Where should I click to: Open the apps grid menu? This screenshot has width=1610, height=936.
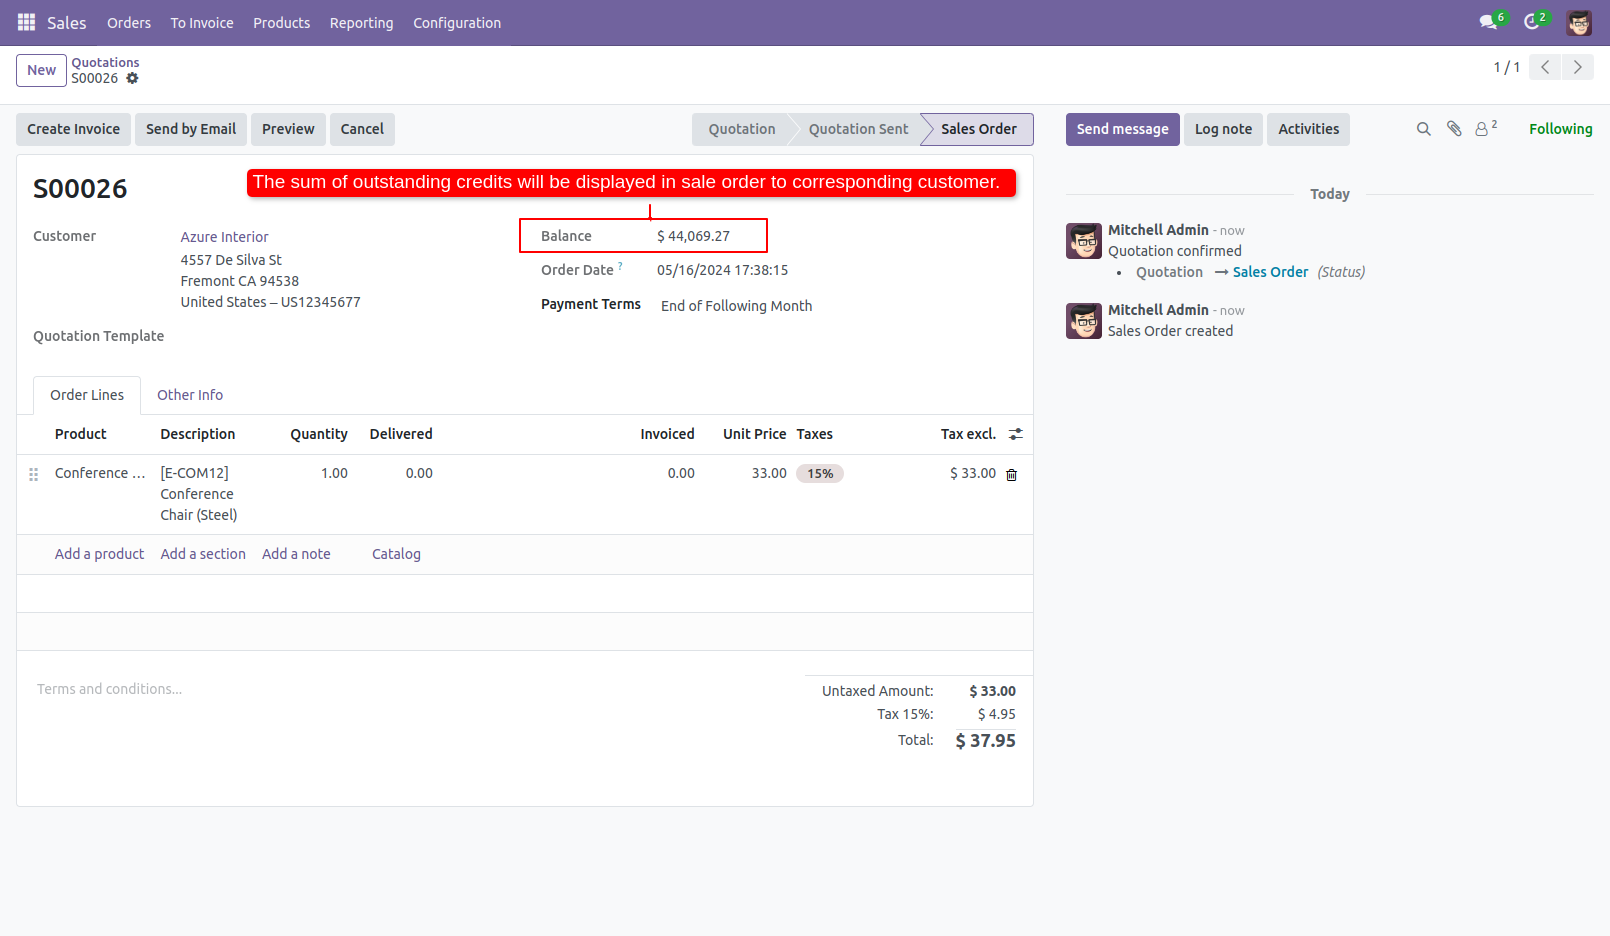click(25, 22)
